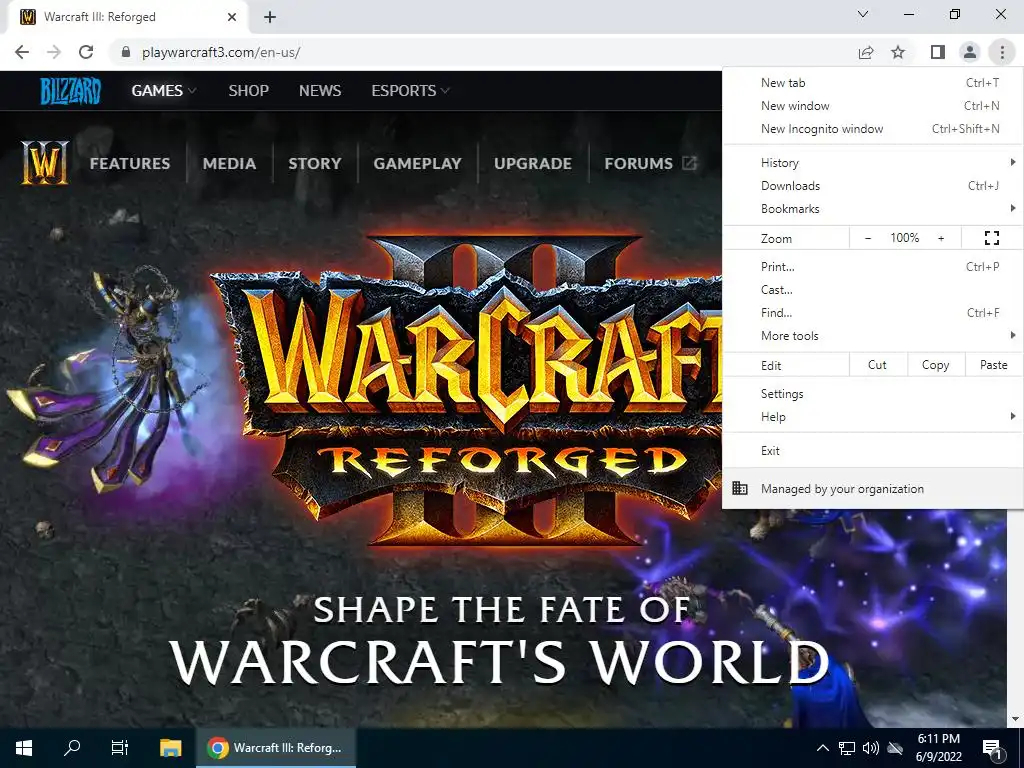The height and width of the screenshot is (768, 1024).
Task: Select New Incognito window
Action: [x=872, y=129]
